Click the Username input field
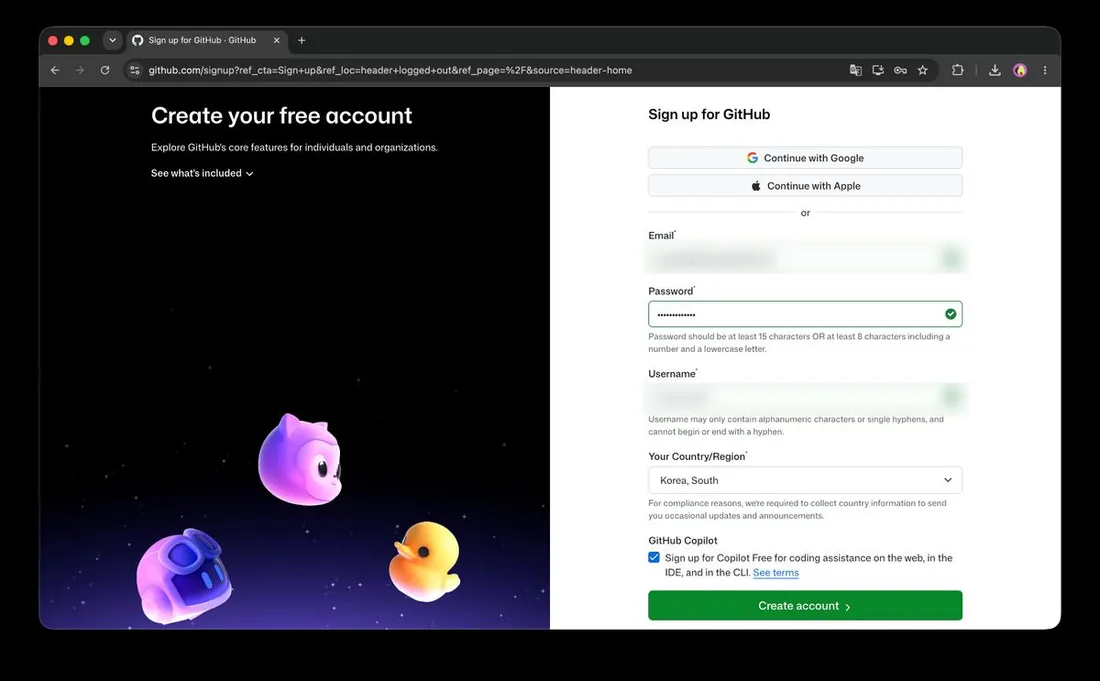 (x=805, y=397)
